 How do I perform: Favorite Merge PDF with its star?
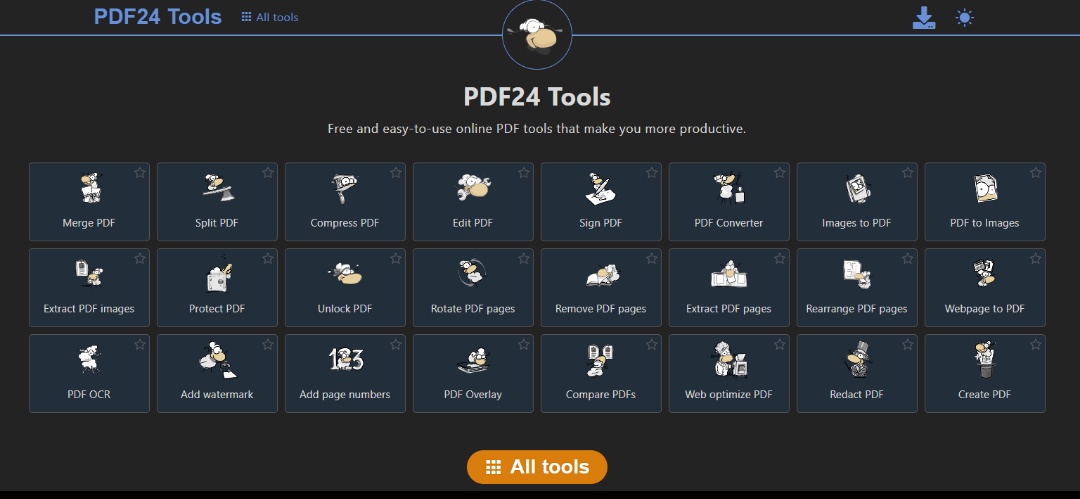tap(140, 172)
